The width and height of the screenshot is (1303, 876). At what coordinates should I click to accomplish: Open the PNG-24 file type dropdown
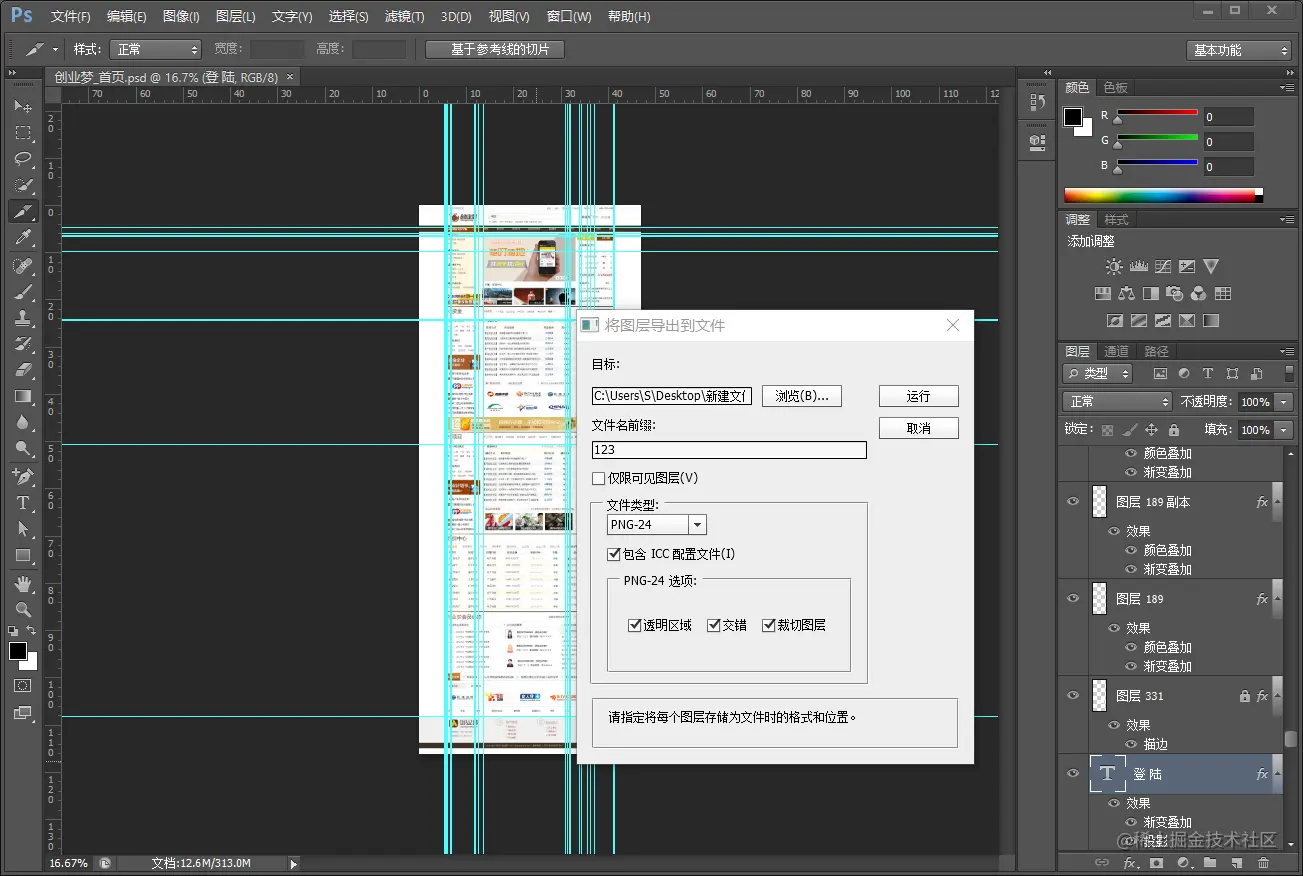point(698,525)
